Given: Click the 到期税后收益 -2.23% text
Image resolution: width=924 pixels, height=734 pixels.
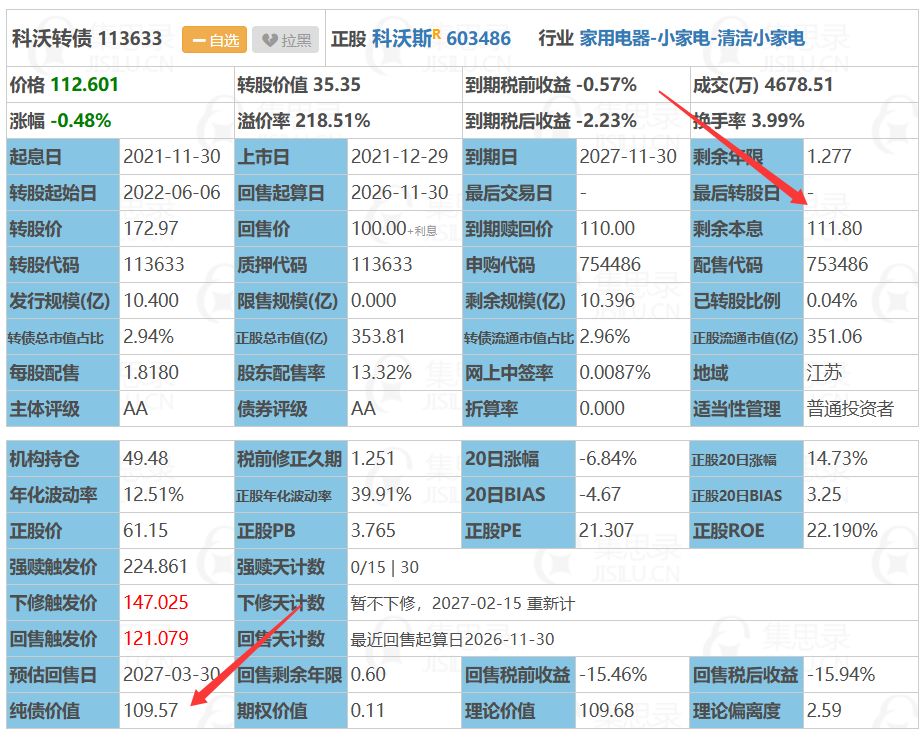Looking at the screenshot, I should tap(550, 121).
